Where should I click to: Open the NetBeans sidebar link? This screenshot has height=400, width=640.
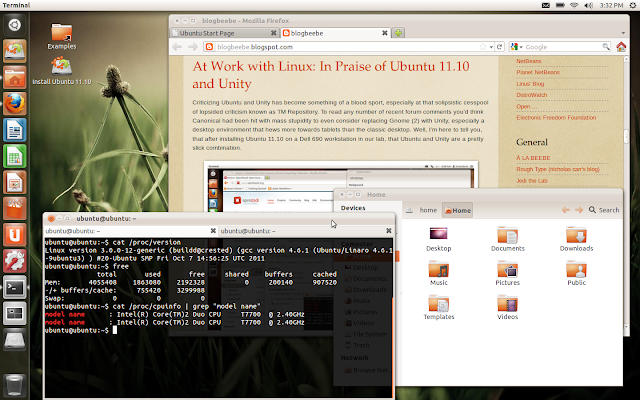[x=529, y=61]
